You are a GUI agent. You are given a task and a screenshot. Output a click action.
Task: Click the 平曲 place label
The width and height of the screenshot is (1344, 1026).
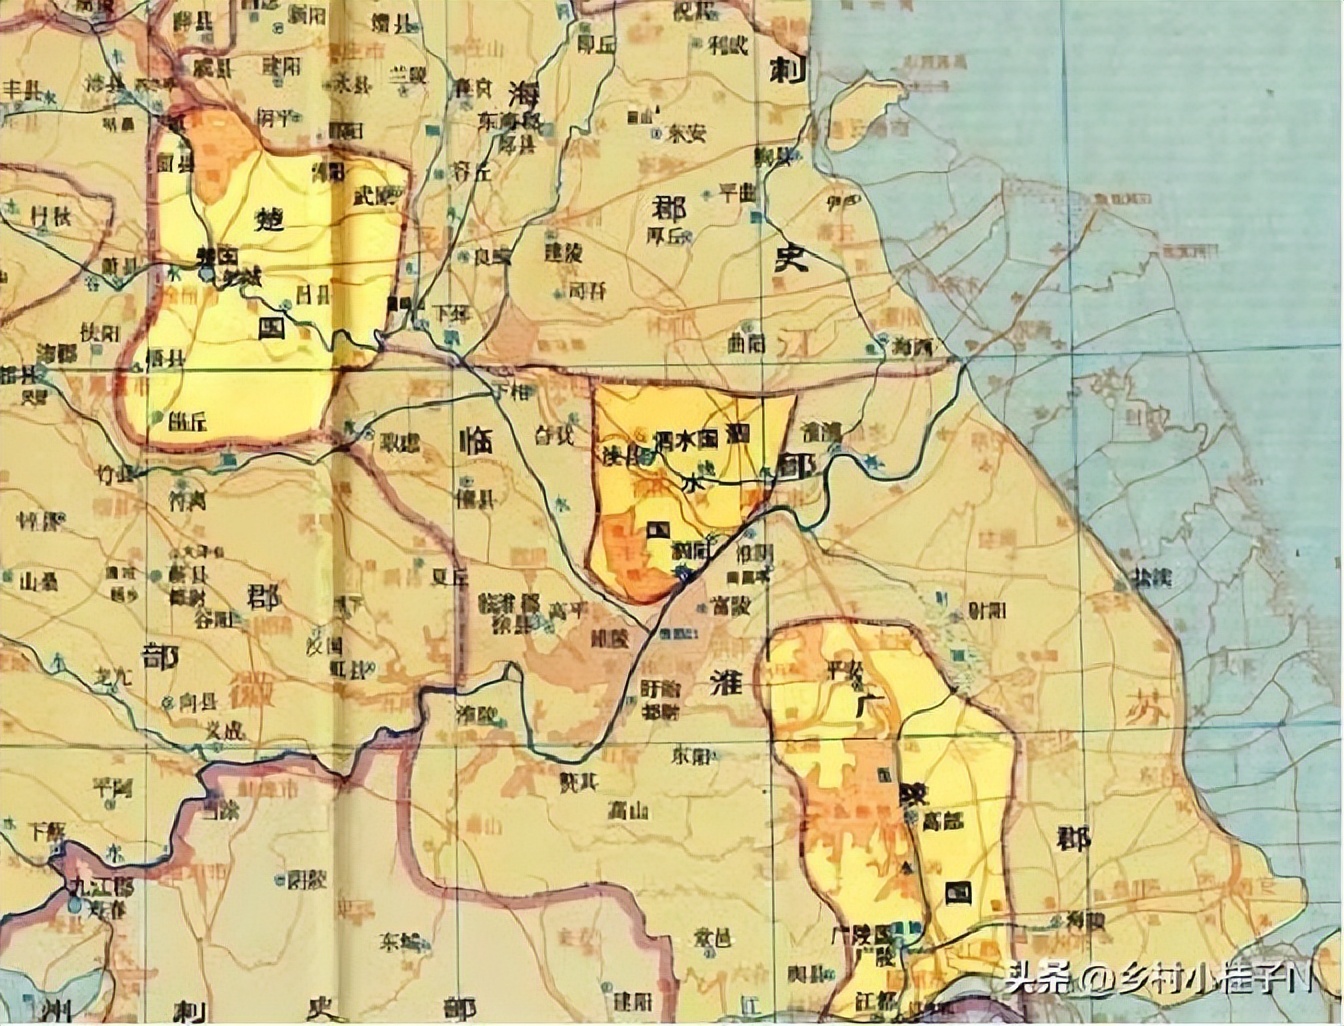point(738,192)
